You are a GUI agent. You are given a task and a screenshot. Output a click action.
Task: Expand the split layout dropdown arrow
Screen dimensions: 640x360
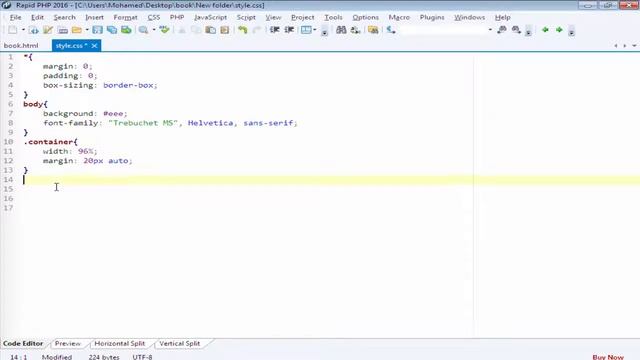315,30
